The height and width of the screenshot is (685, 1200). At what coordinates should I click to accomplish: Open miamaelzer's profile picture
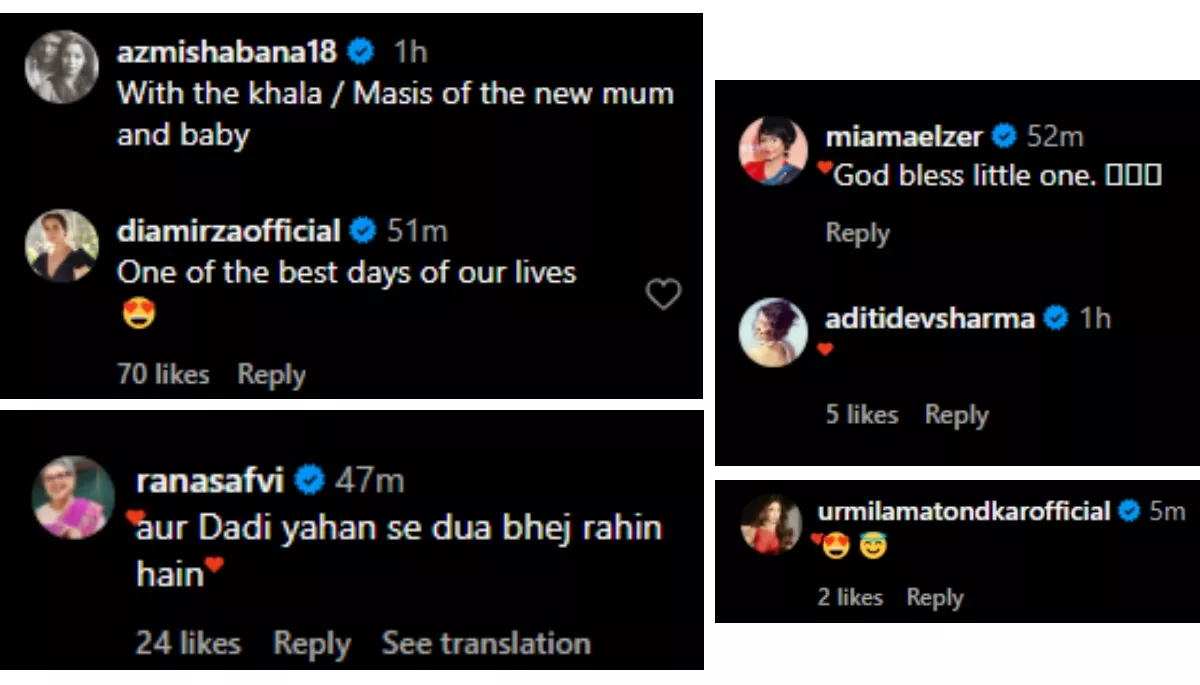point(773,151)
